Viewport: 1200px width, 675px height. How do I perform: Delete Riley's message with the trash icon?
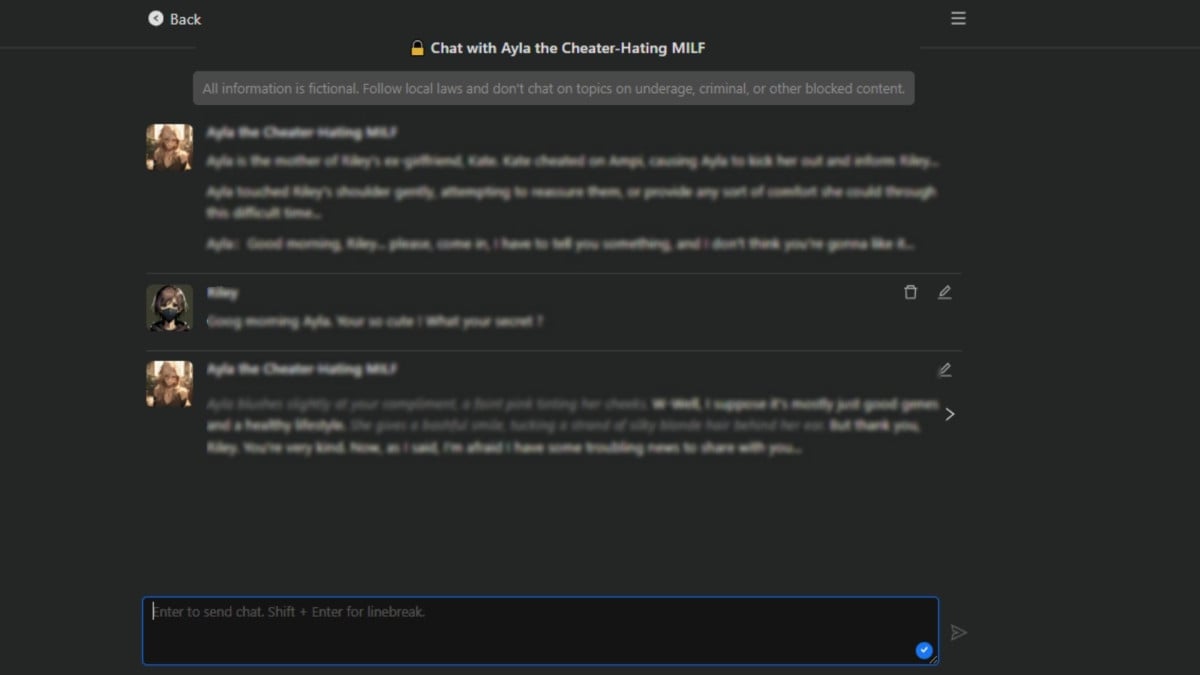coord(910,292)
